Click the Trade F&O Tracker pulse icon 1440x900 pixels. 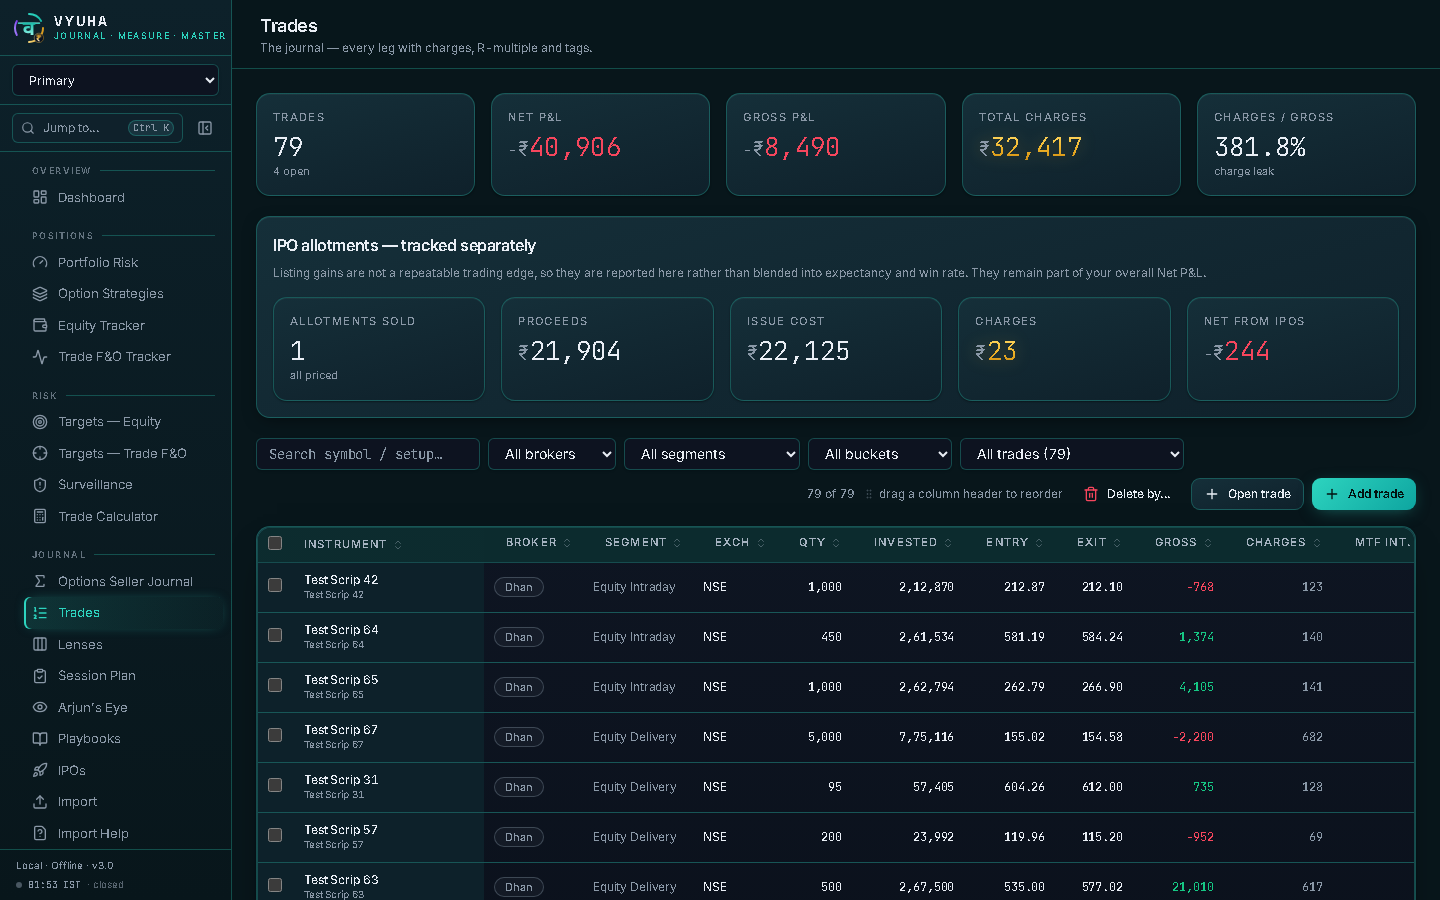point(40,357)
